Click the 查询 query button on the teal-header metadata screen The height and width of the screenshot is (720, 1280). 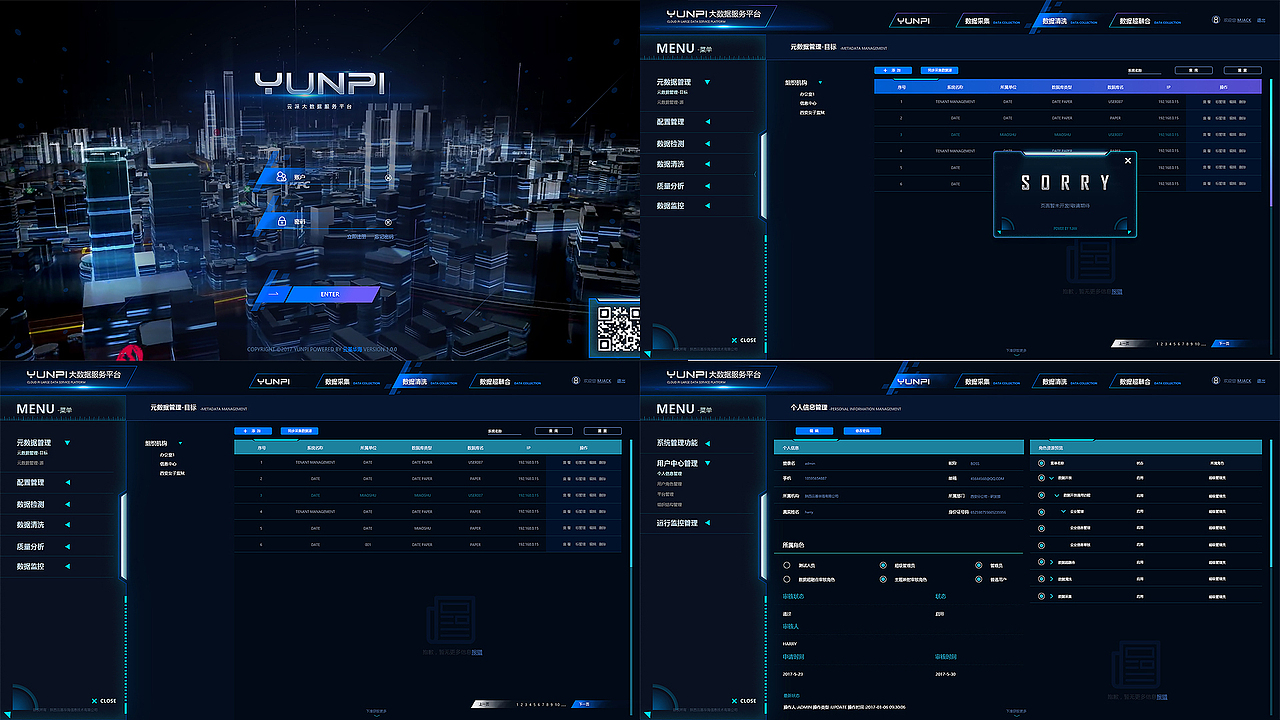tap(553, 431)
